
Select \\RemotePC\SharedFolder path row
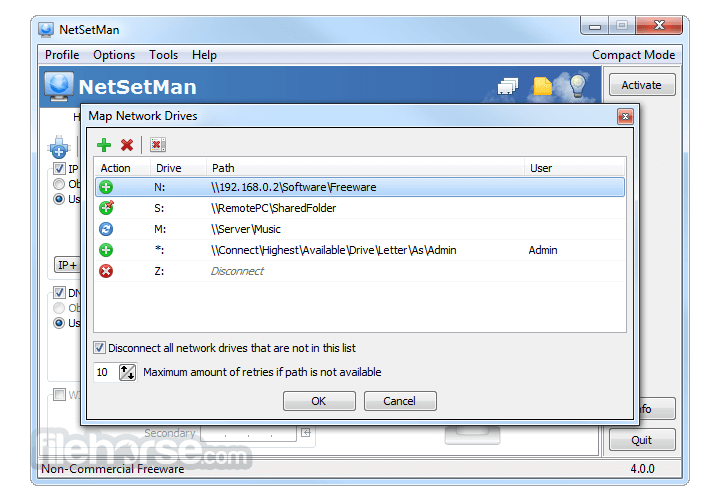274,208
